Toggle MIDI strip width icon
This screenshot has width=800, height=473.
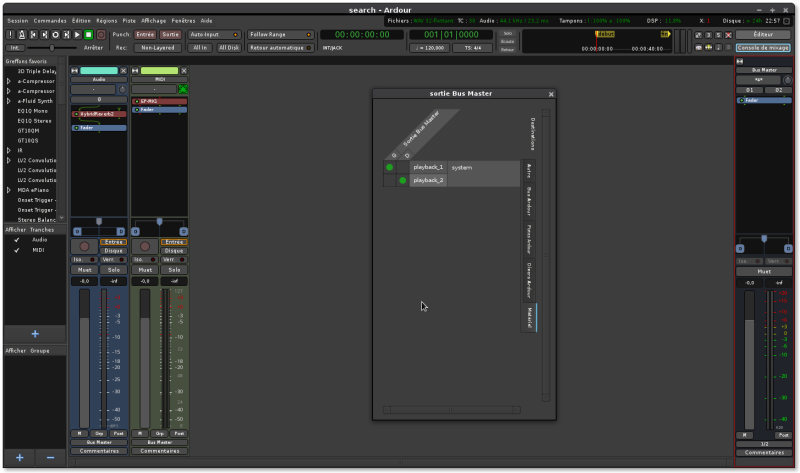135,70
